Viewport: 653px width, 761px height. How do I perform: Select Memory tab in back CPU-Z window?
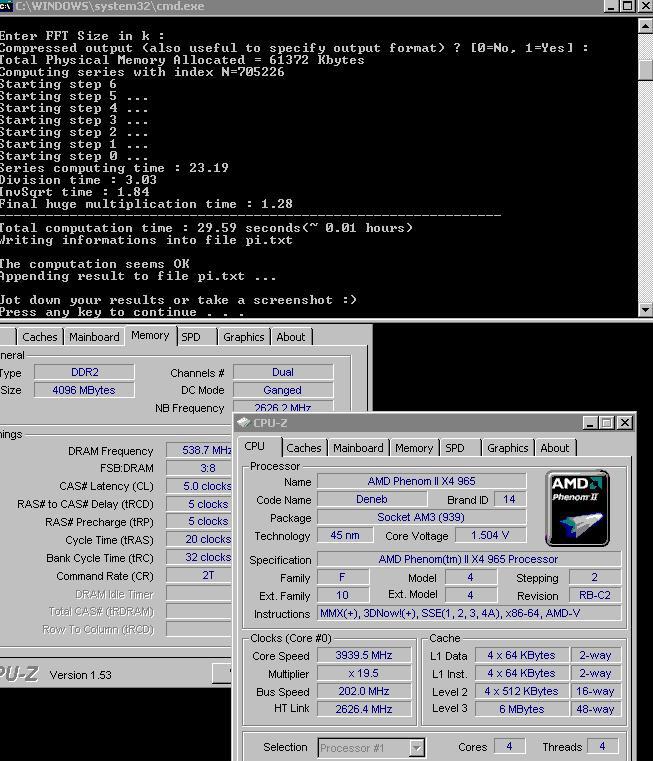(x=150, y=335)
